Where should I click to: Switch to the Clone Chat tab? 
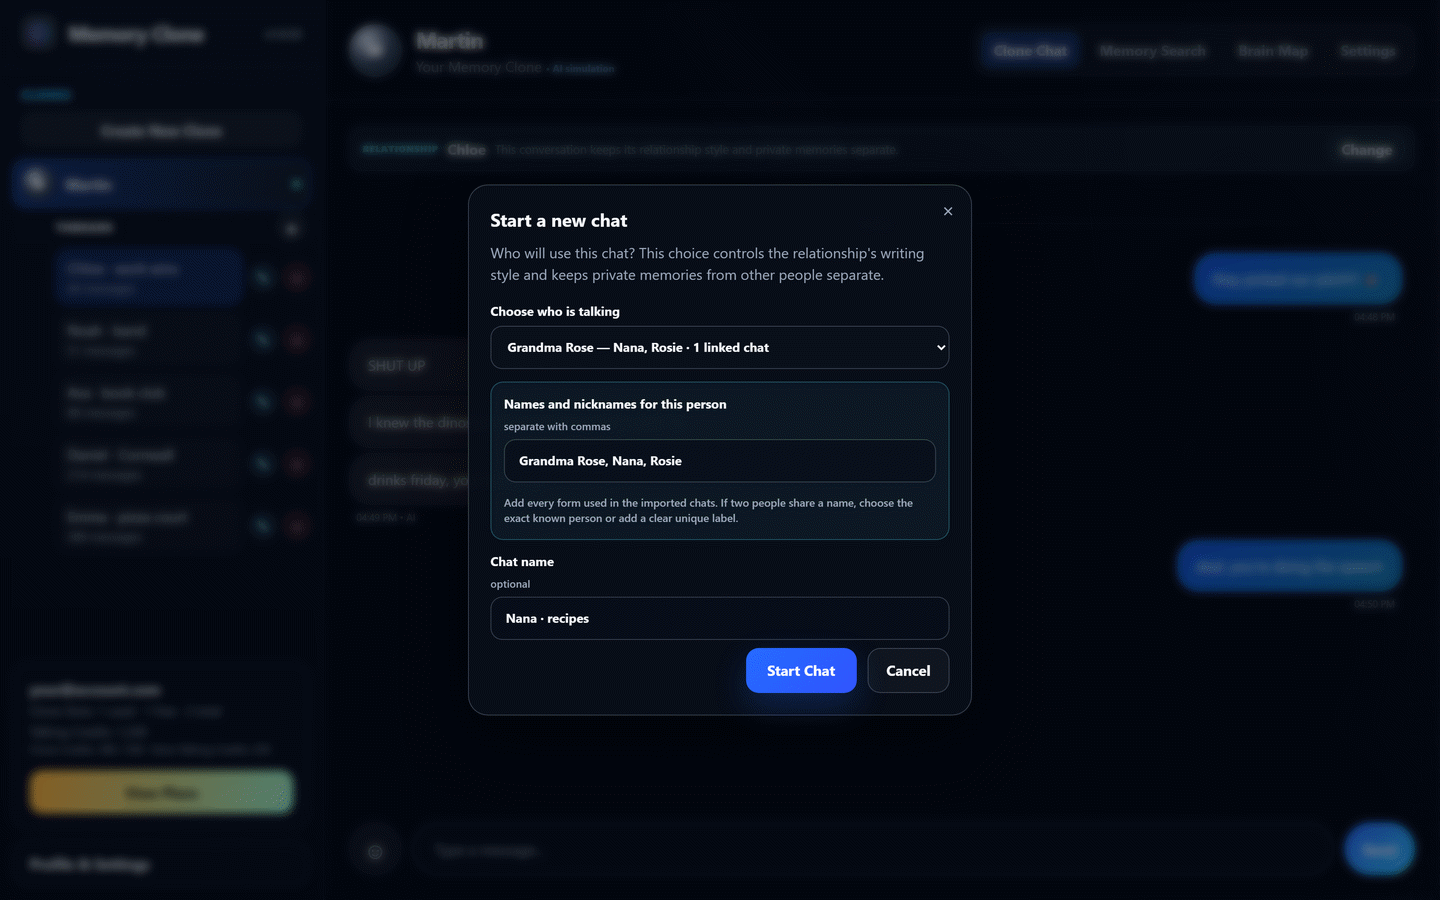(x=1030, y=51)
